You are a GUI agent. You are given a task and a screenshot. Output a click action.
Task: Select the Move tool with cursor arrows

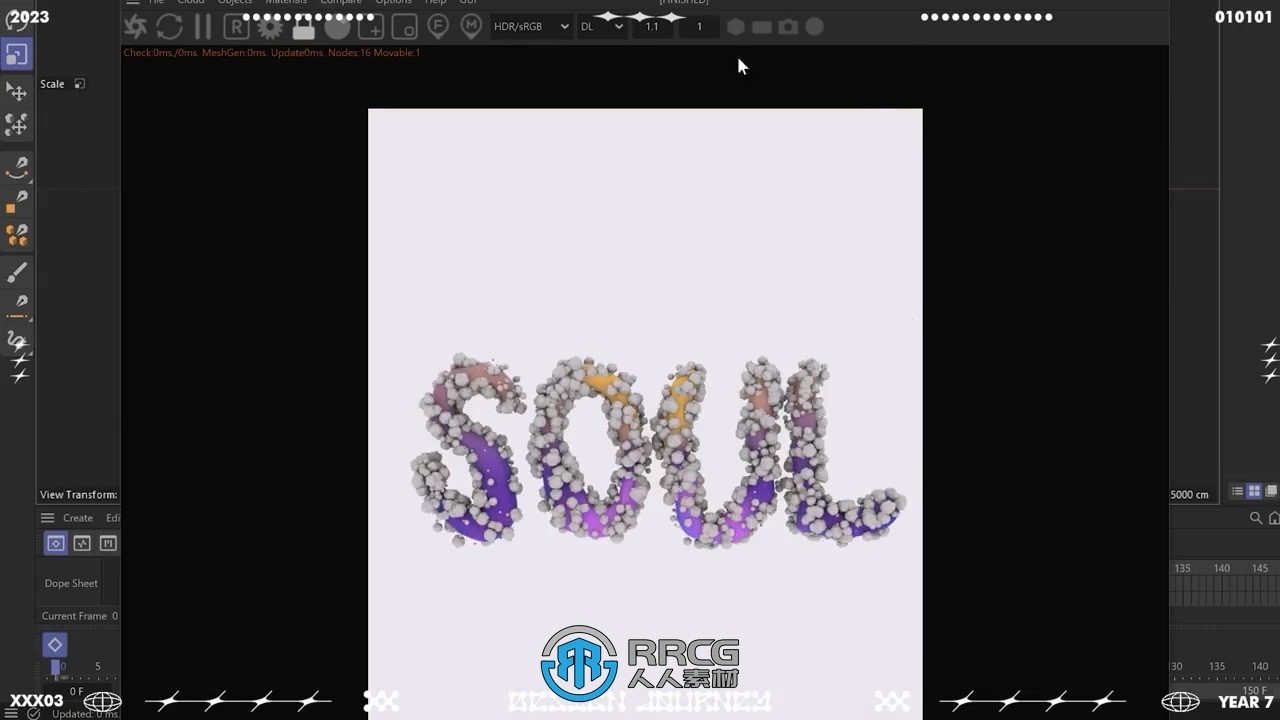[x=17, y=92]
